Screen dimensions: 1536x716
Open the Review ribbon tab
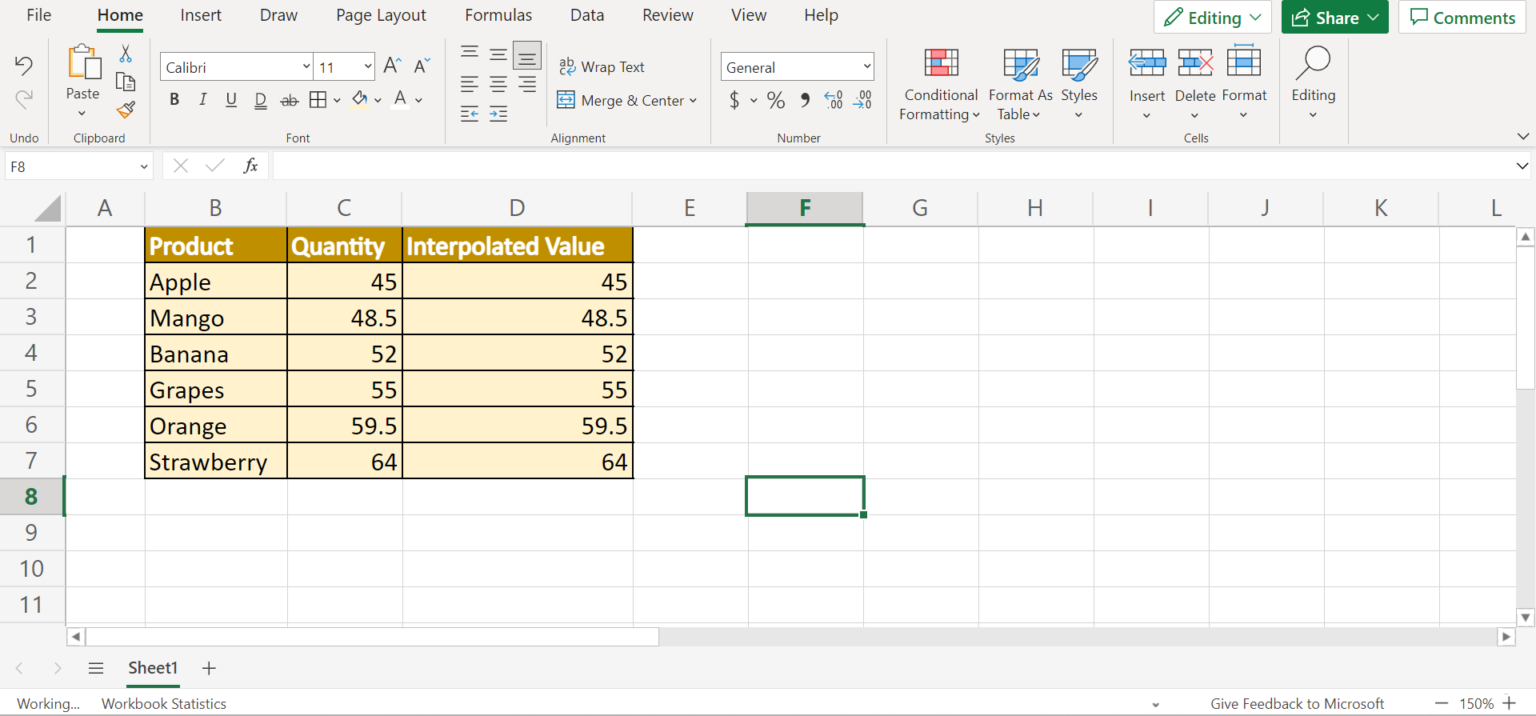point(667,15)
